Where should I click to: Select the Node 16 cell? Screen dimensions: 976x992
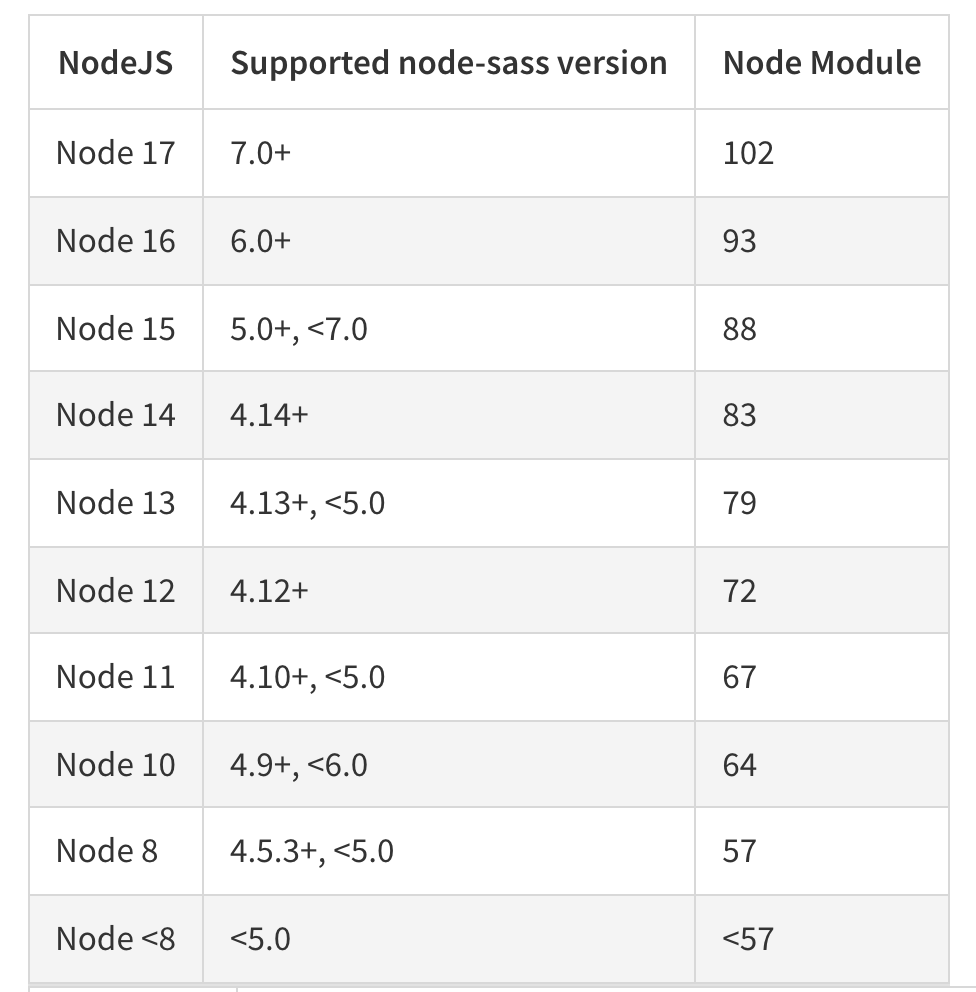tap(116, 241)
